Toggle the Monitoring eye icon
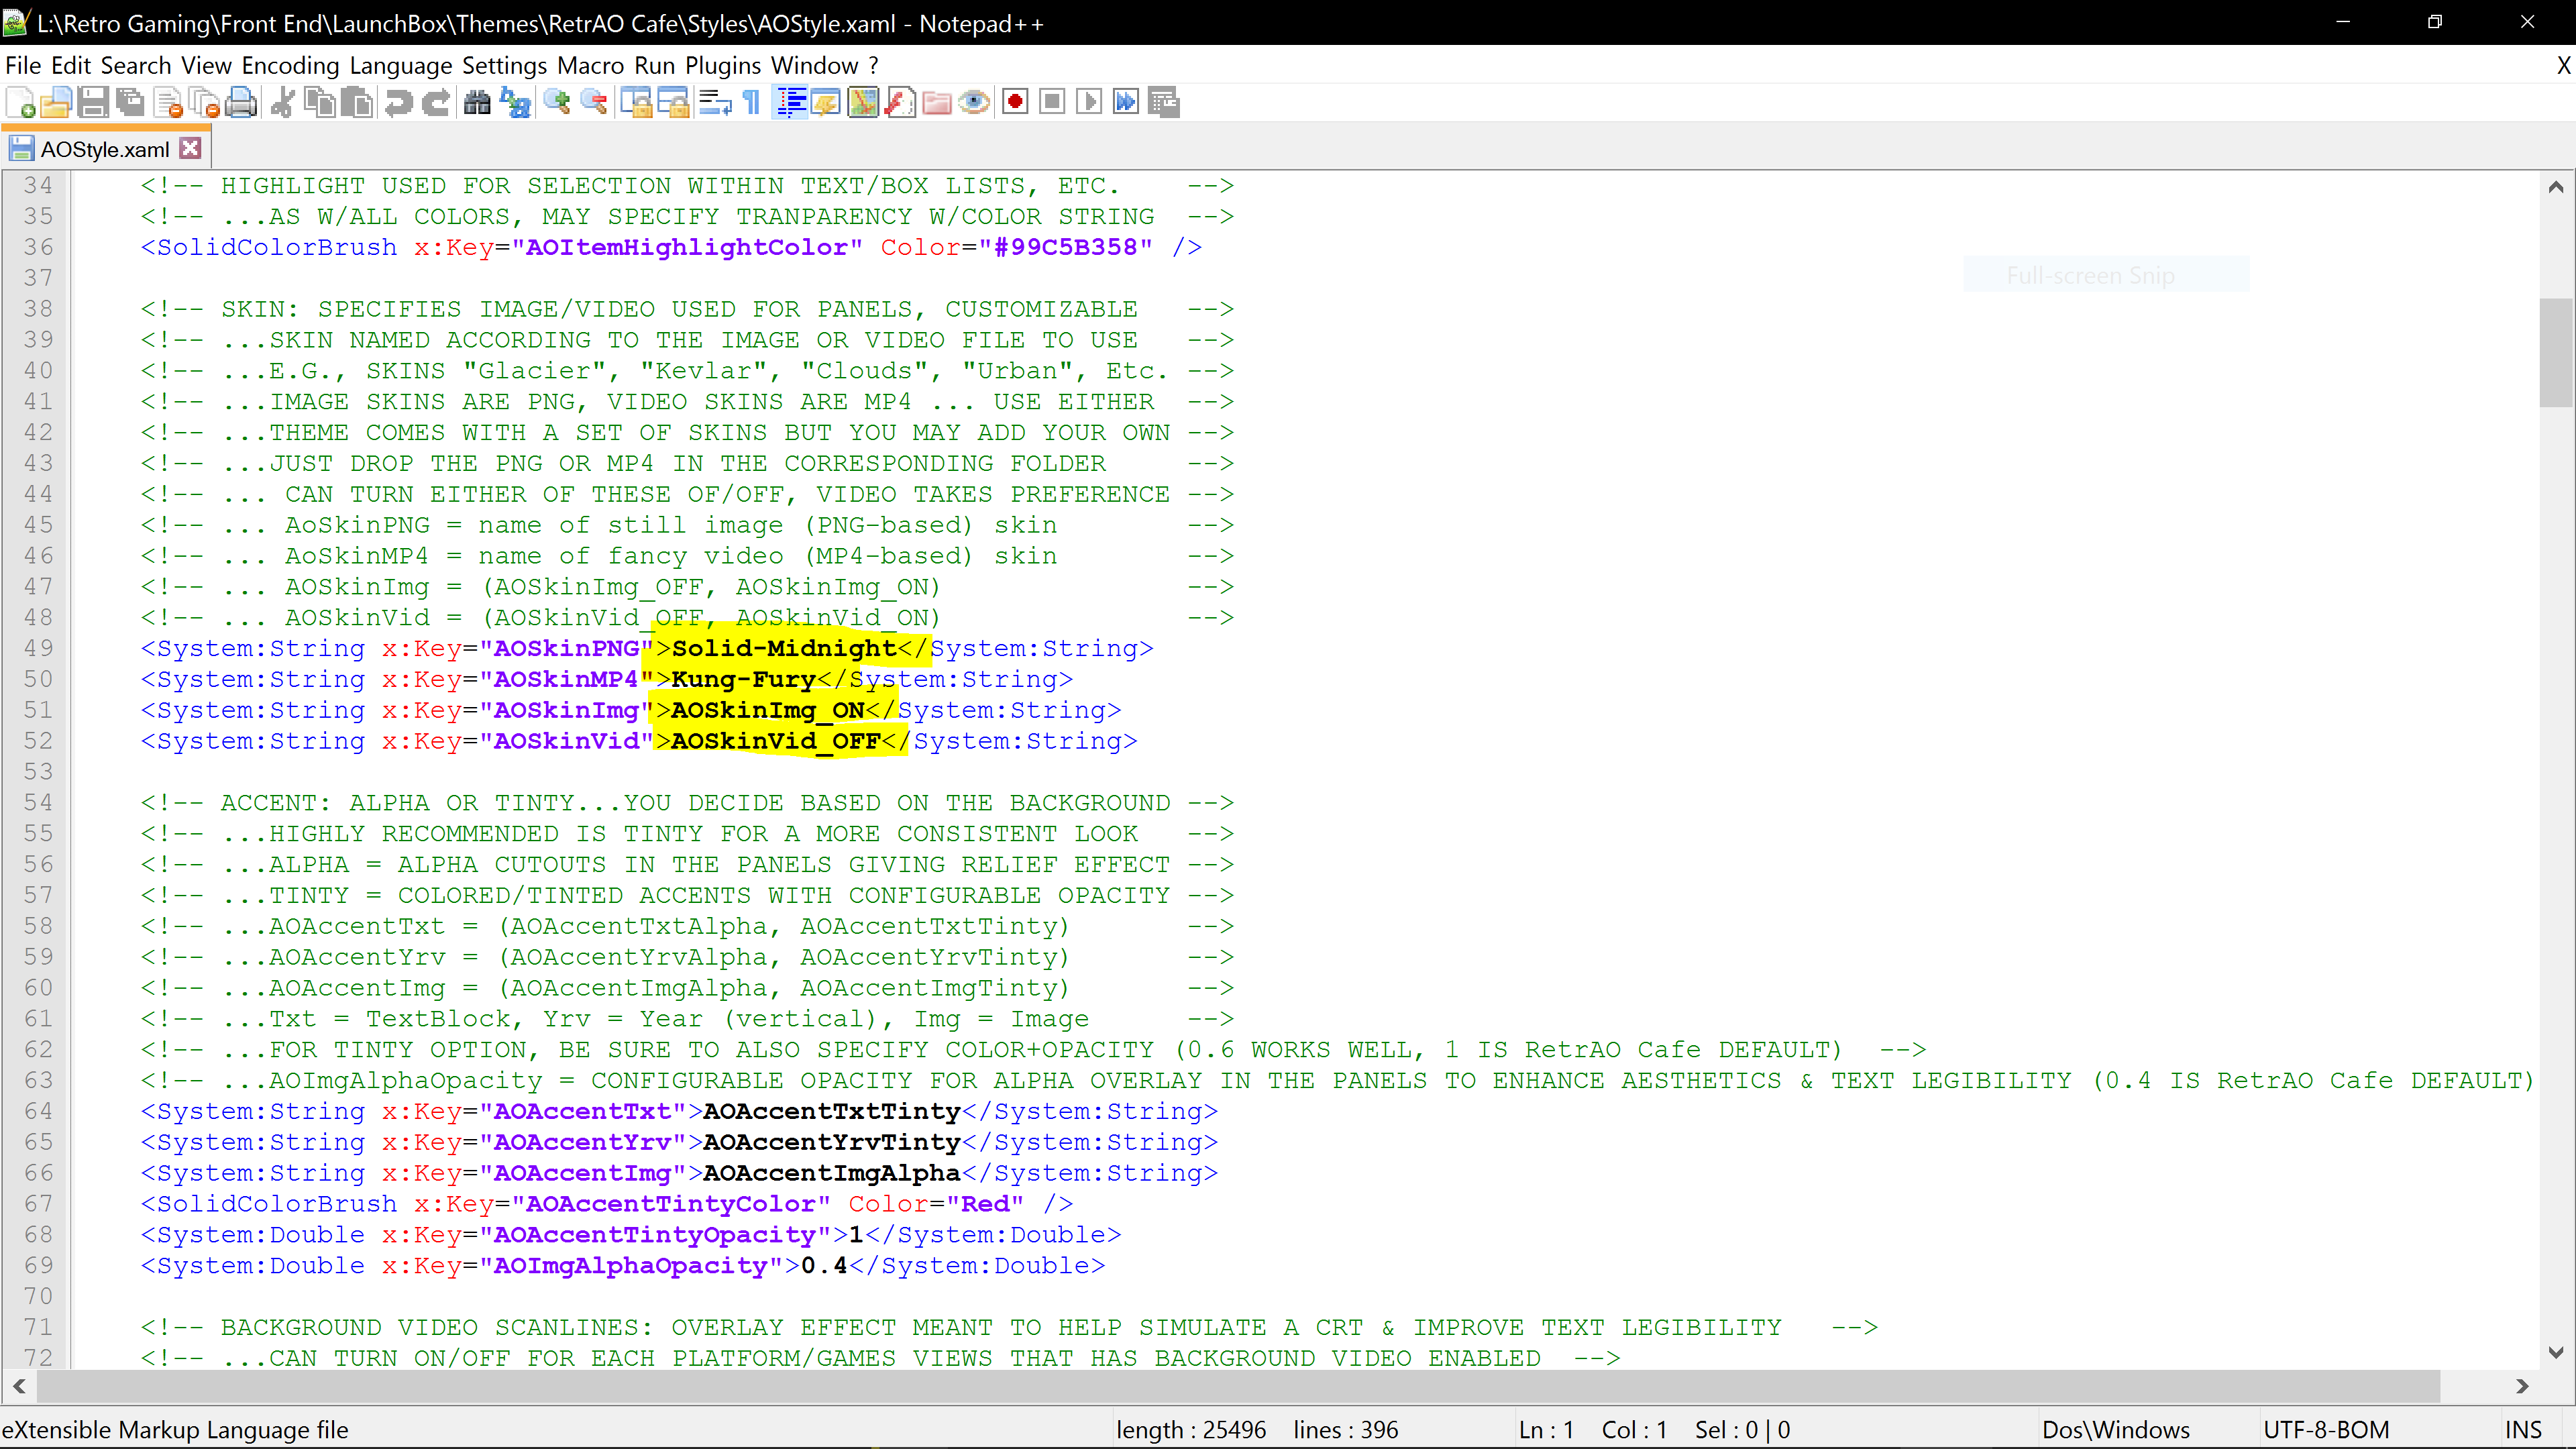 coord(974,102)
